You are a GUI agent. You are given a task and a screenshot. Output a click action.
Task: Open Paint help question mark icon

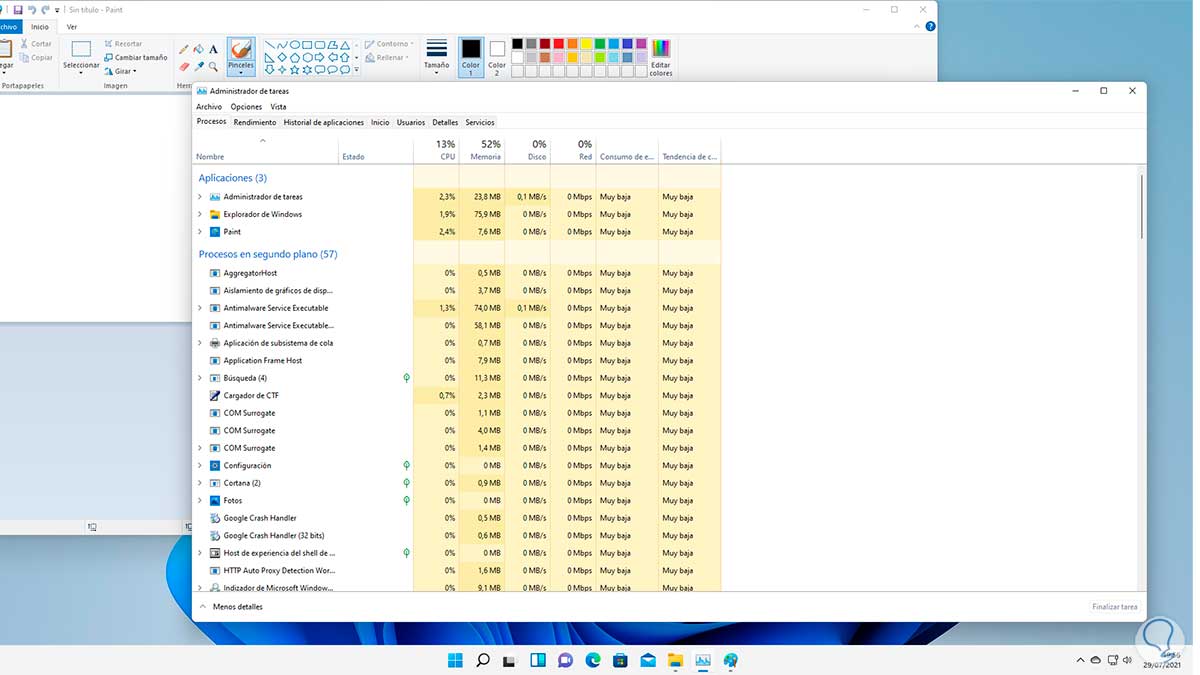coord(931,27)
